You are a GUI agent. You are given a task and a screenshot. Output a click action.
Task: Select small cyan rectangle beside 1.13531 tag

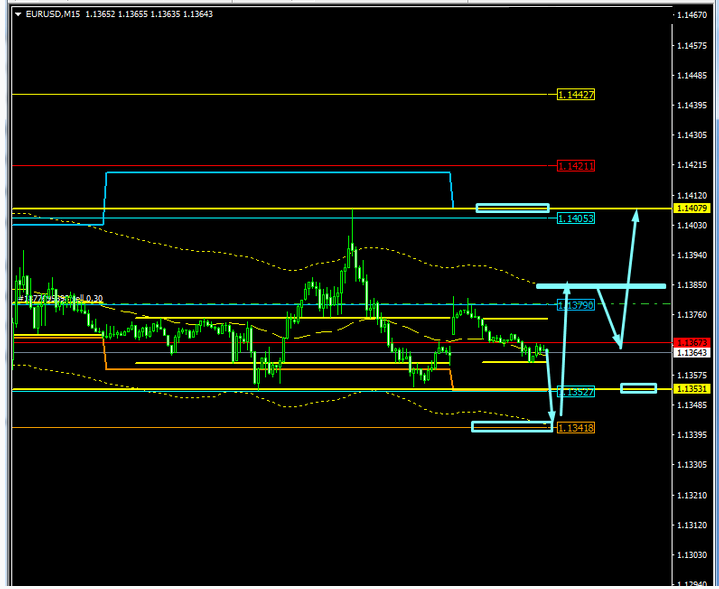tap(638, 388)
